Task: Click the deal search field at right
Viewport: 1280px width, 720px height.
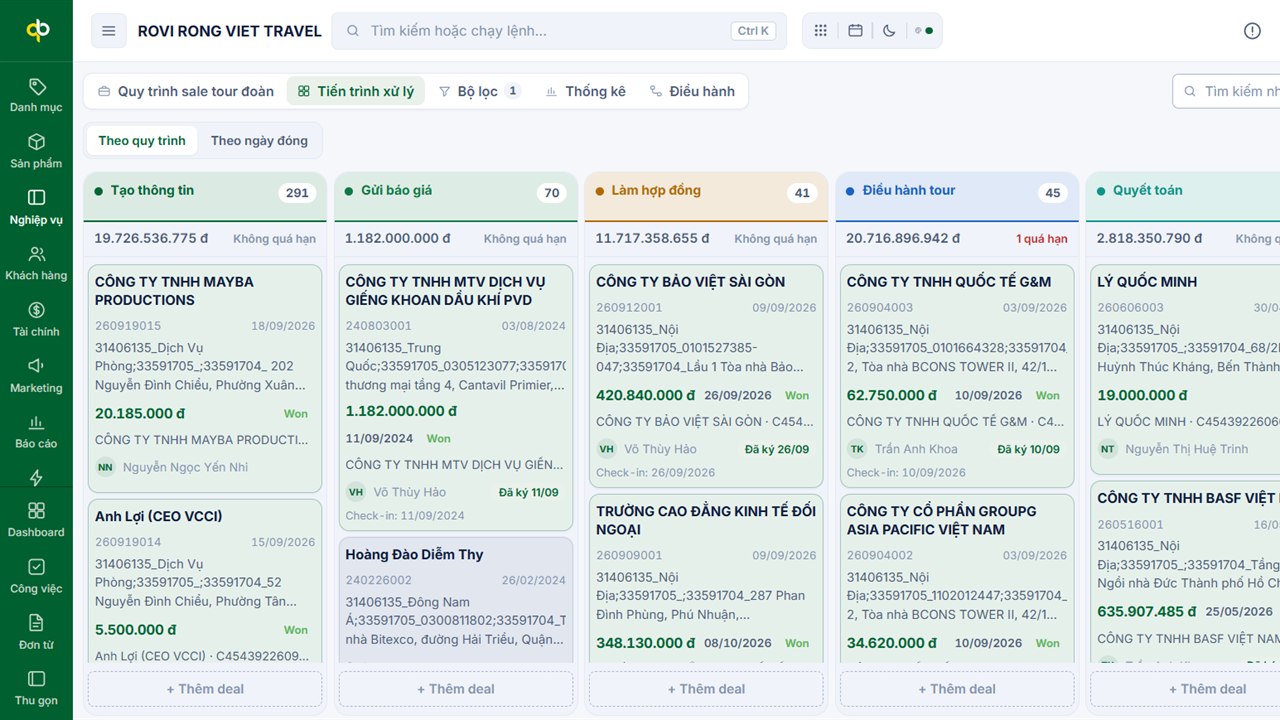Action: pos(1227,91)
